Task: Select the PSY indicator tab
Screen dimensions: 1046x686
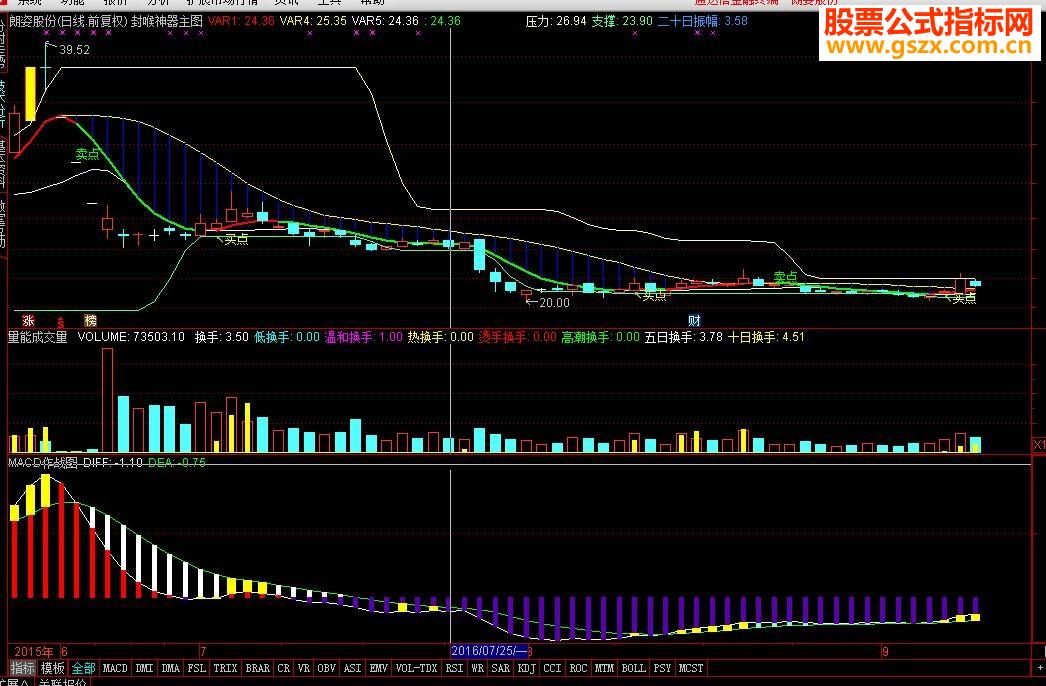Action: click(662, 668)
